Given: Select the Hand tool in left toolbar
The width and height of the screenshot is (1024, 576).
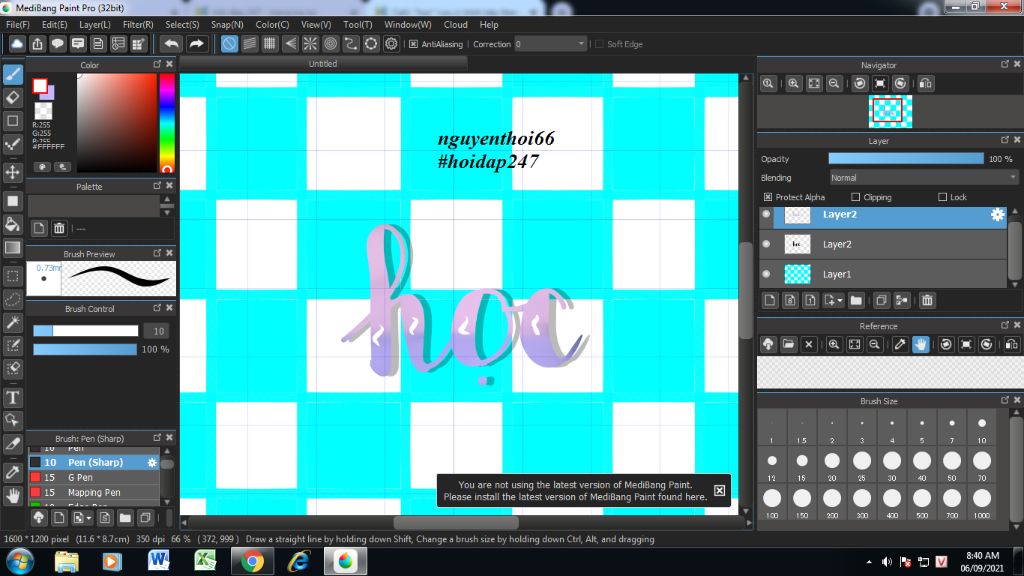Looking at the screenshot, I should 12,496.
